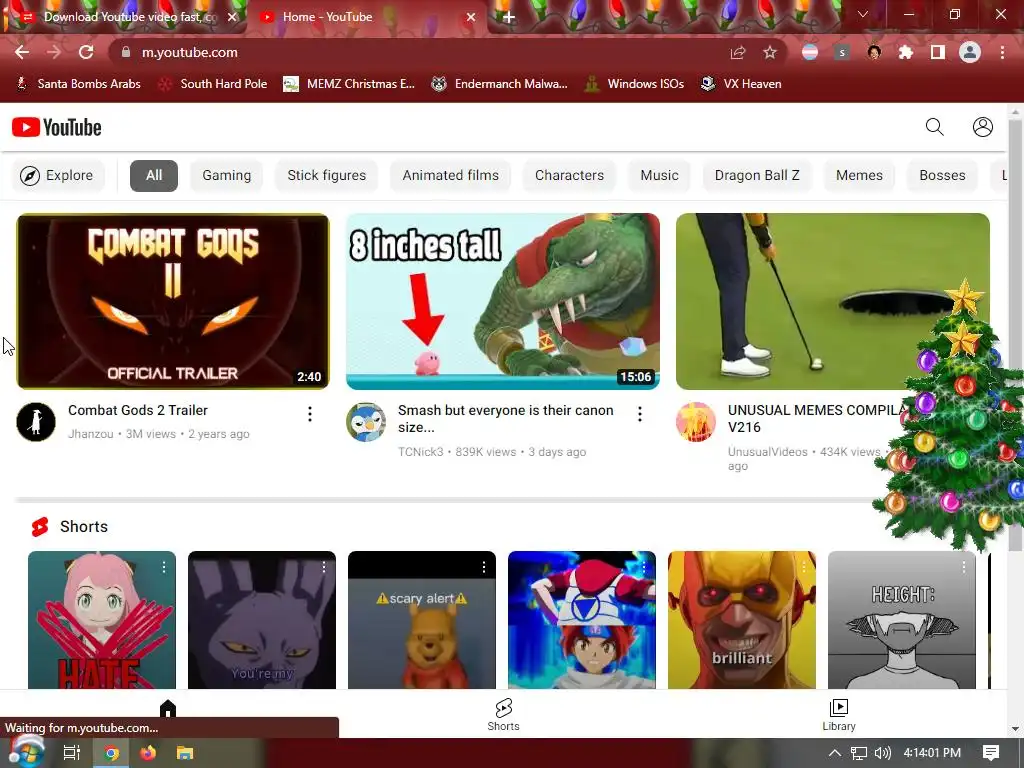Image resolution: width=1024 pixels, height=768 pixels.
Task: Open TCNick3 channel avatar
Action: [x=366, y=422]
